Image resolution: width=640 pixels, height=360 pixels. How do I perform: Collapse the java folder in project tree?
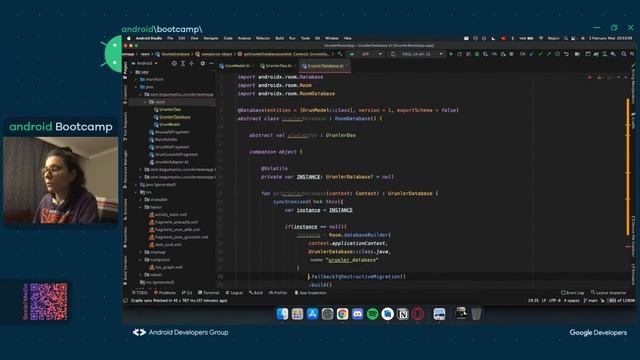[x=137, y=87]
